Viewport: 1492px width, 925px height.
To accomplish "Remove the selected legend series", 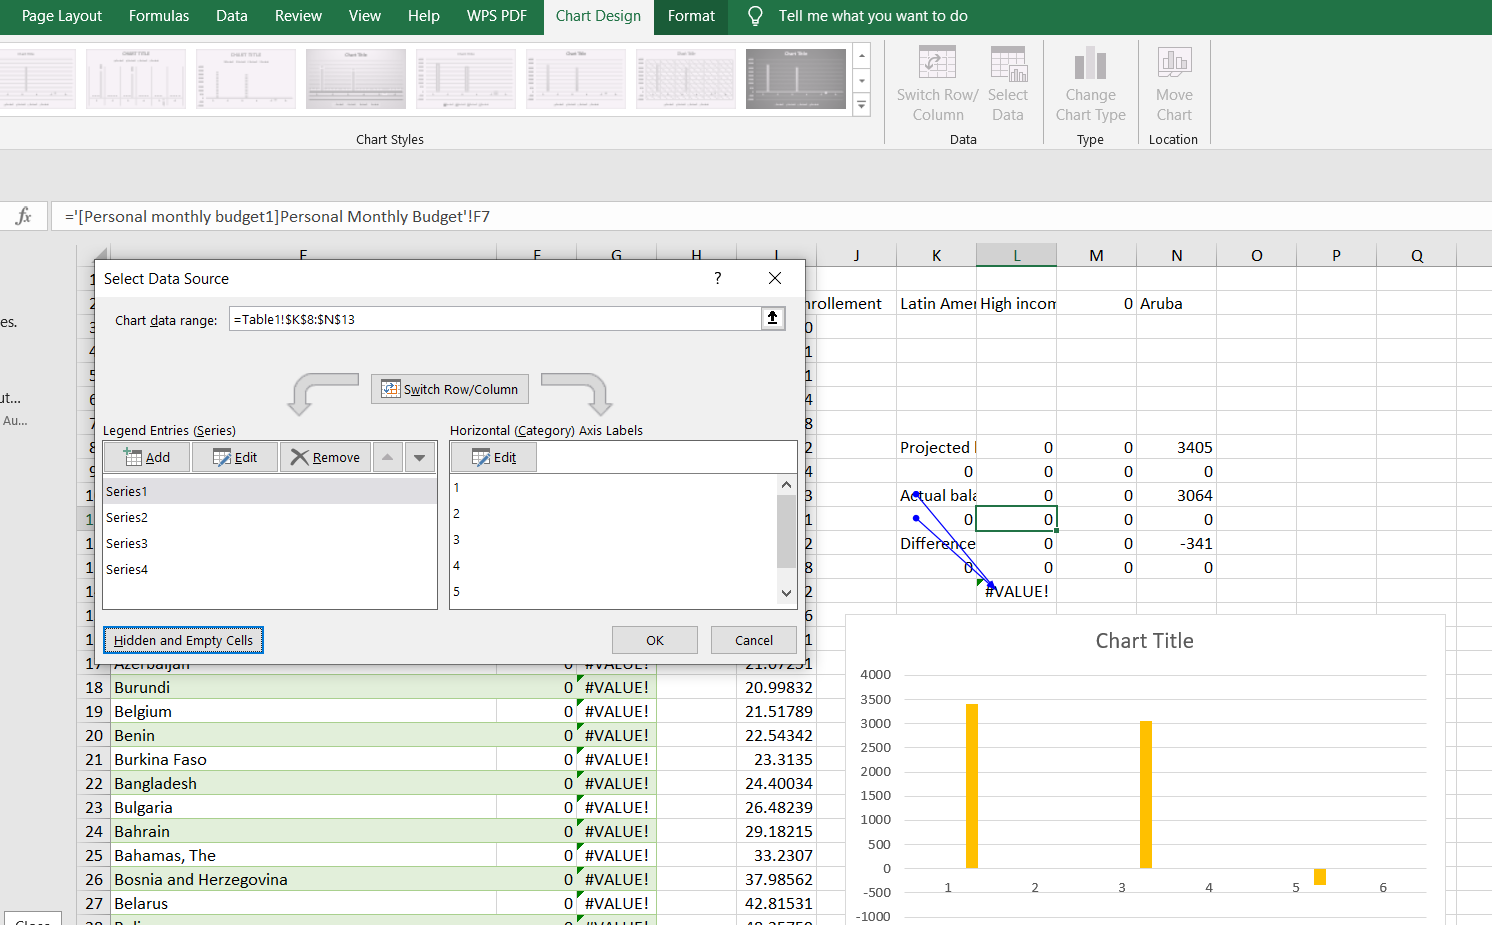I will click(325, 457).
